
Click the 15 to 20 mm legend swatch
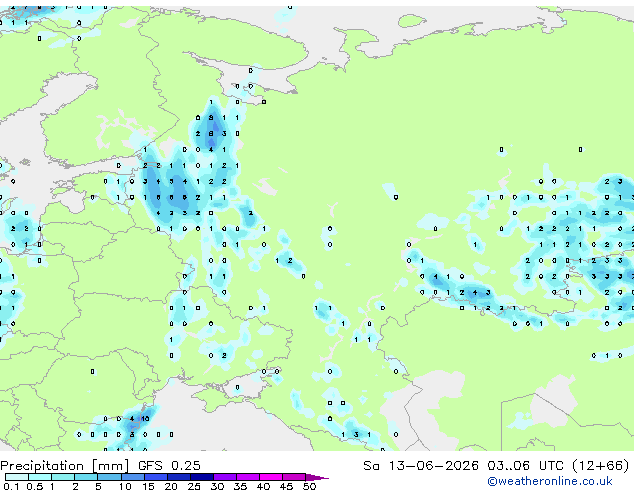tap(156, 477)
